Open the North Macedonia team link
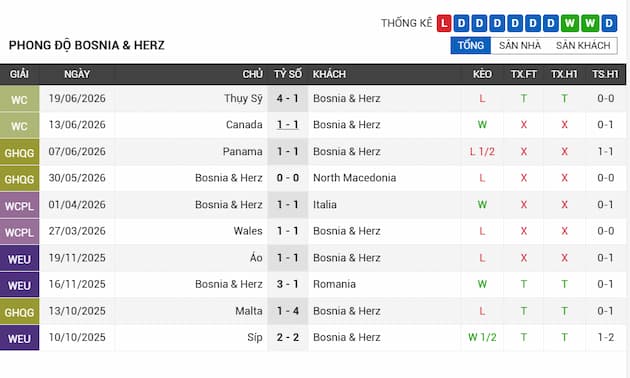The image size is (630, 378). [x=354, y=178]
